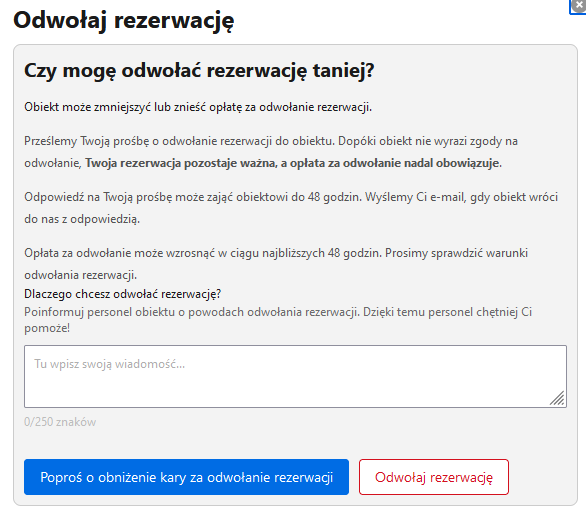586x518 pixels.
Task: Click the message textarea 'Tu wpisz swoją wiadomość...'
Action: coord(295,376)
